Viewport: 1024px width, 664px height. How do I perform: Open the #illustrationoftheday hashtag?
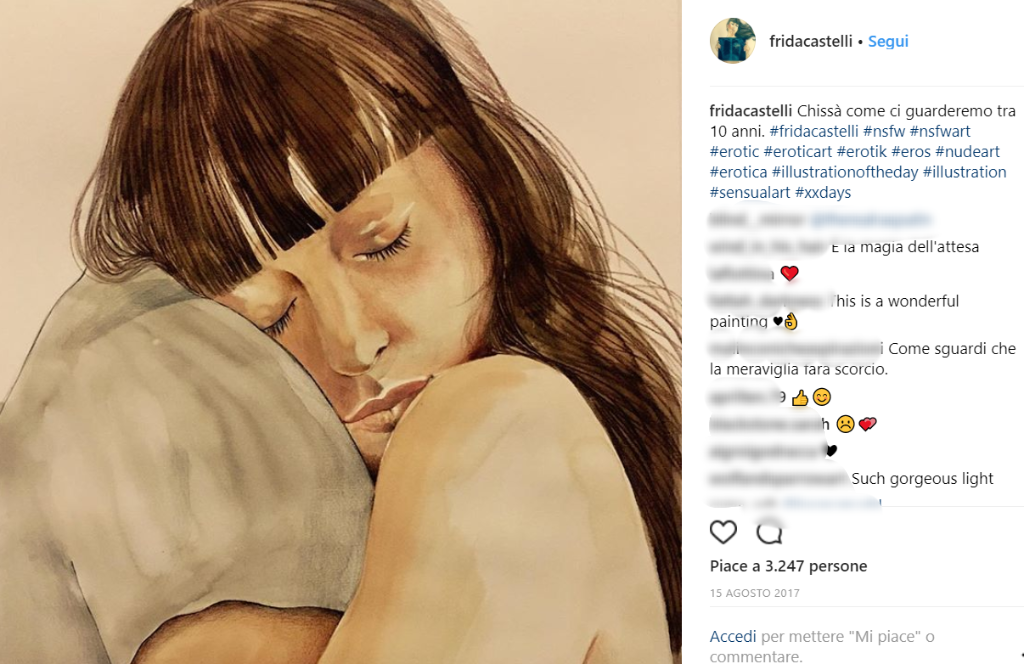point(844,172)
